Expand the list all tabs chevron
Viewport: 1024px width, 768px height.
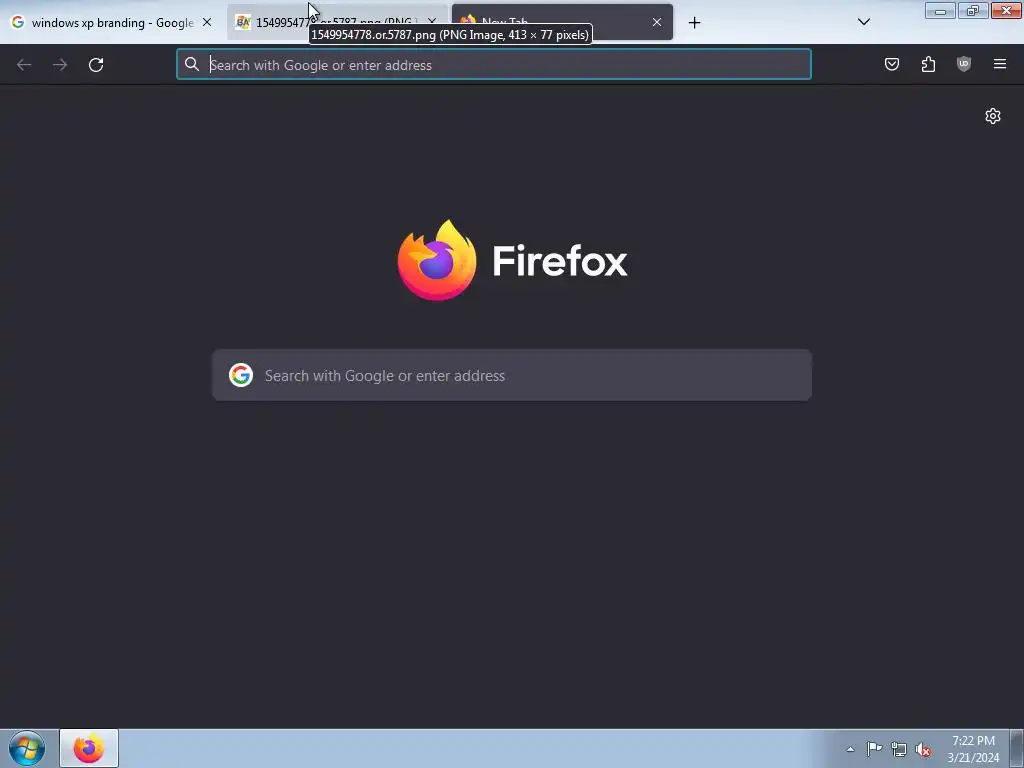click(863, 22)
